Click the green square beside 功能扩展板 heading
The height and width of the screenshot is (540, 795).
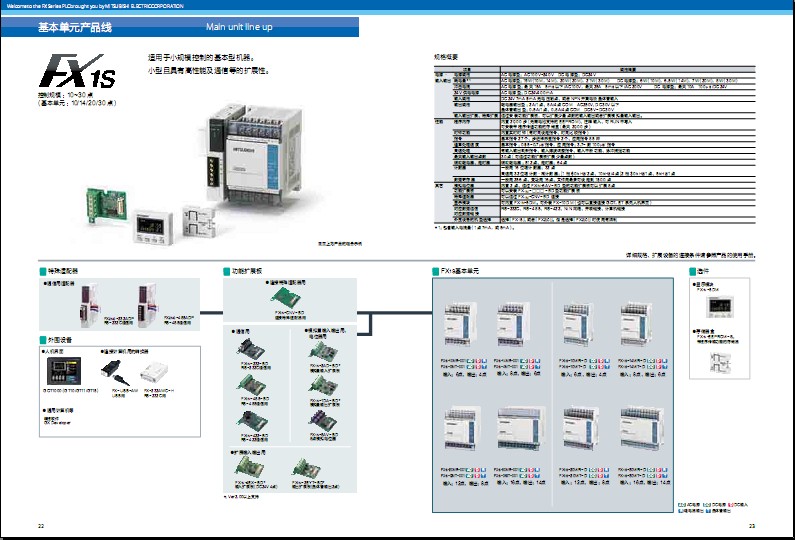pos(226,271)
